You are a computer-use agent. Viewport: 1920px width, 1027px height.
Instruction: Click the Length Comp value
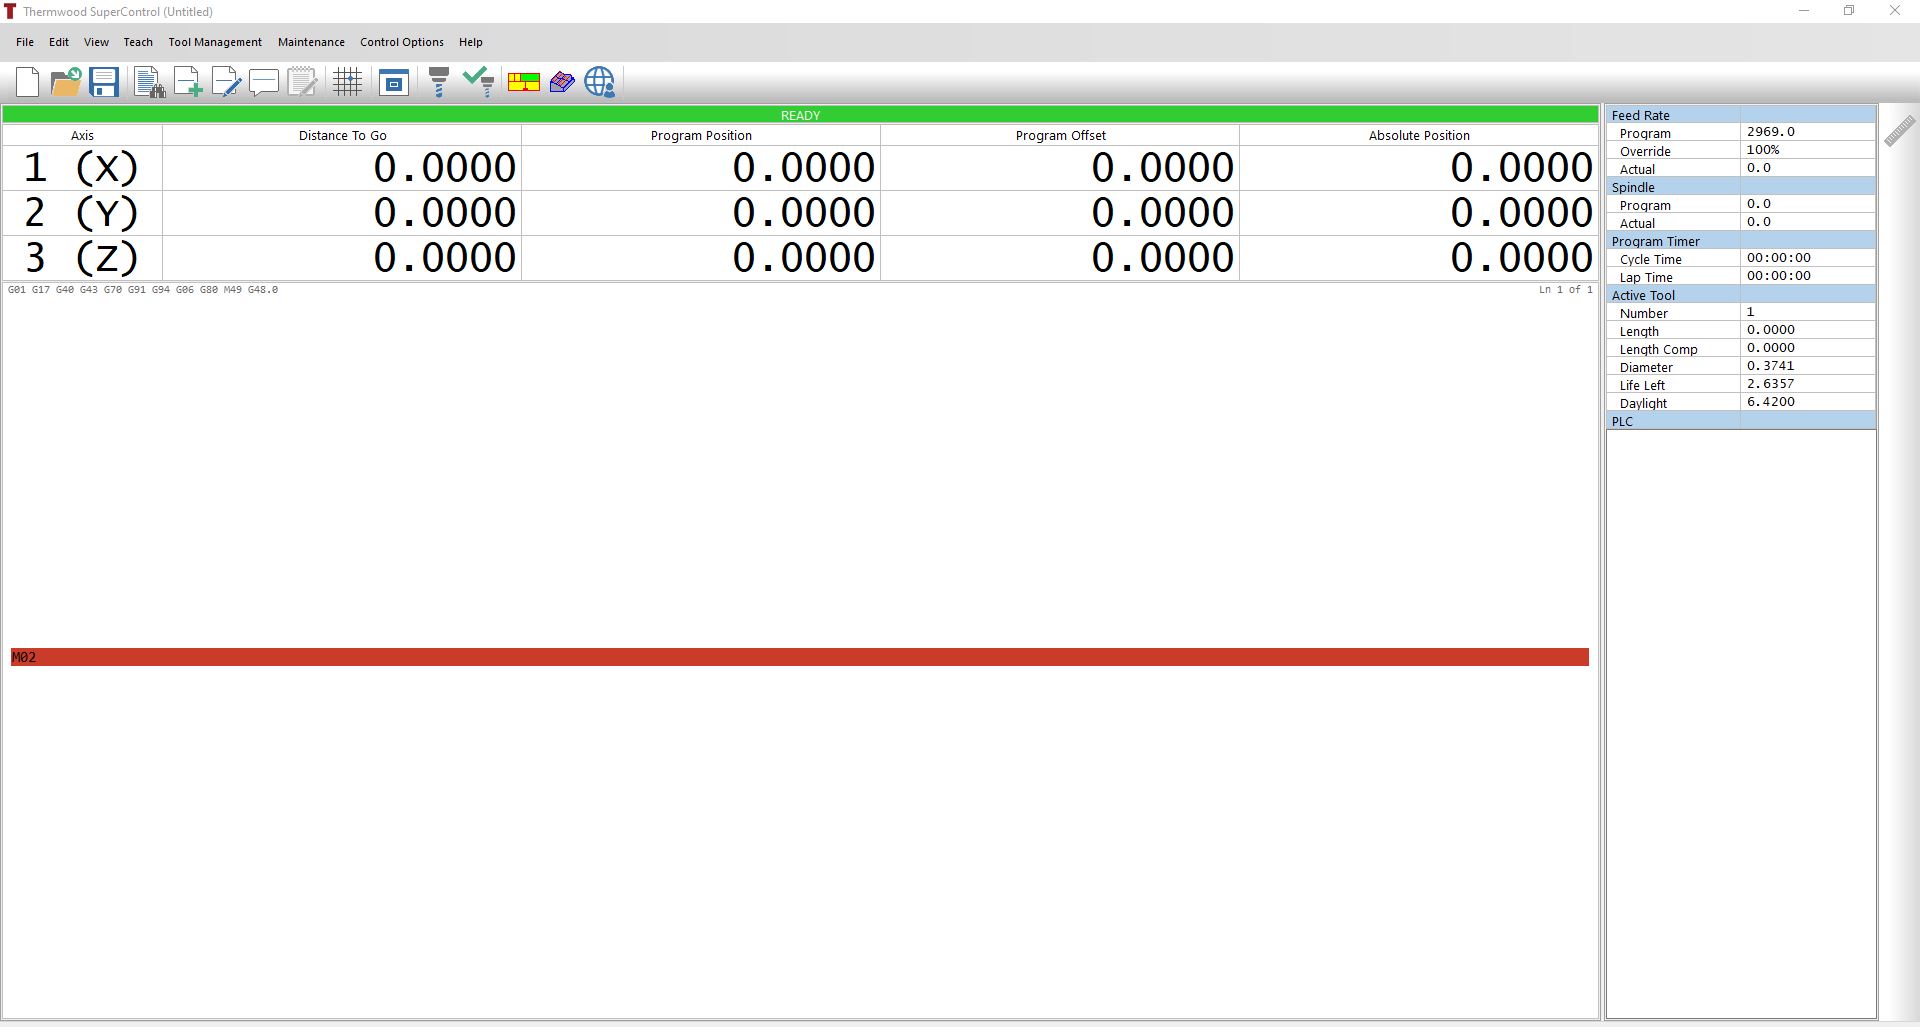[x=1808, y=348]
